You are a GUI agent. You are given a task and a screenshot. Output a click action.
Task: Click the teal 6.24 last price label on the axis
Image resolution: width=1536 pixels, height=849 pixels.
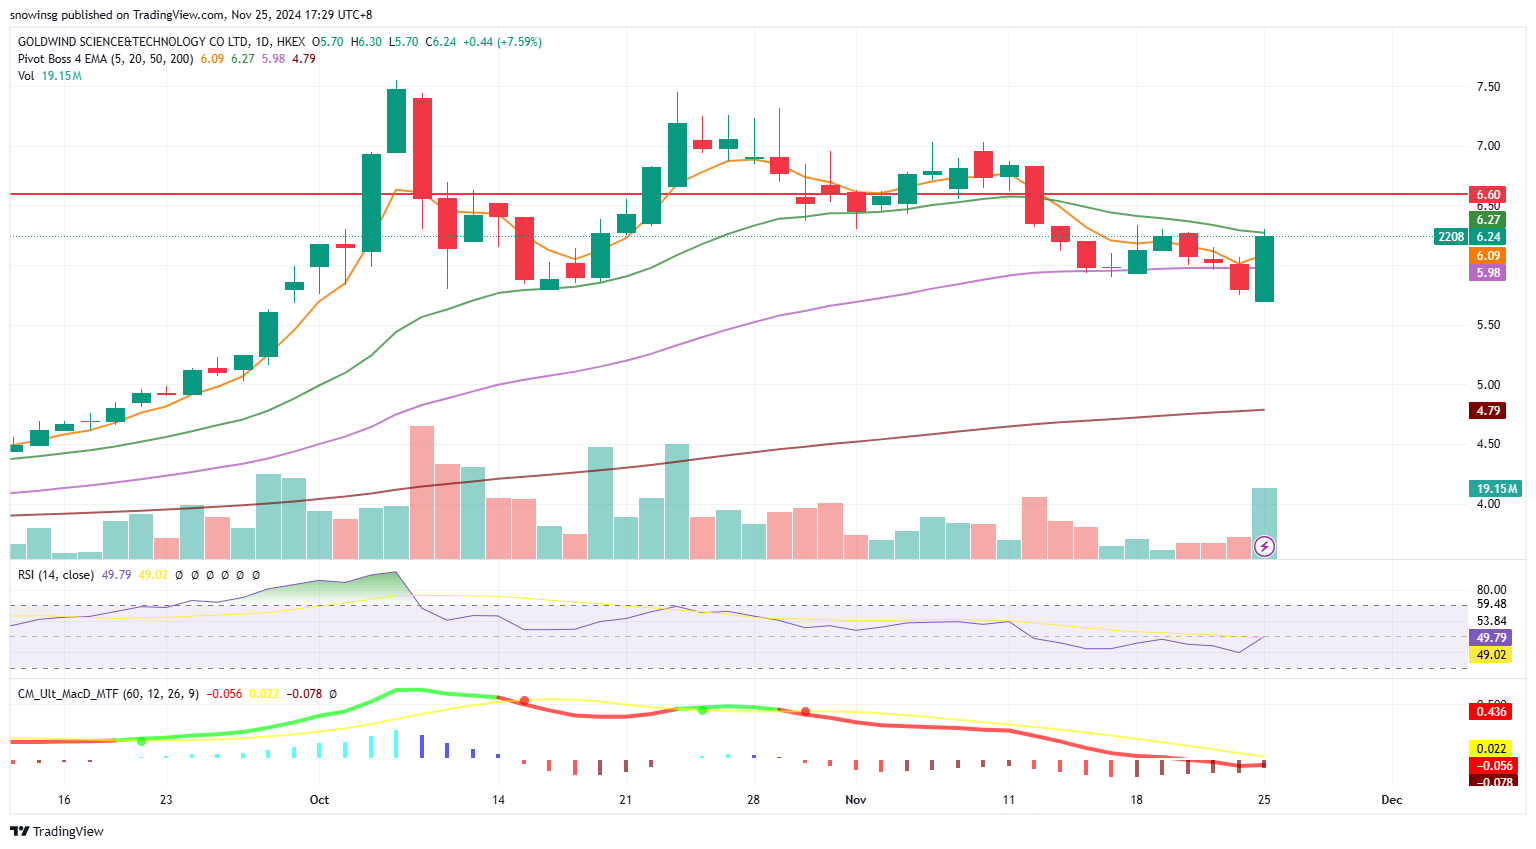pos(1488,237)
